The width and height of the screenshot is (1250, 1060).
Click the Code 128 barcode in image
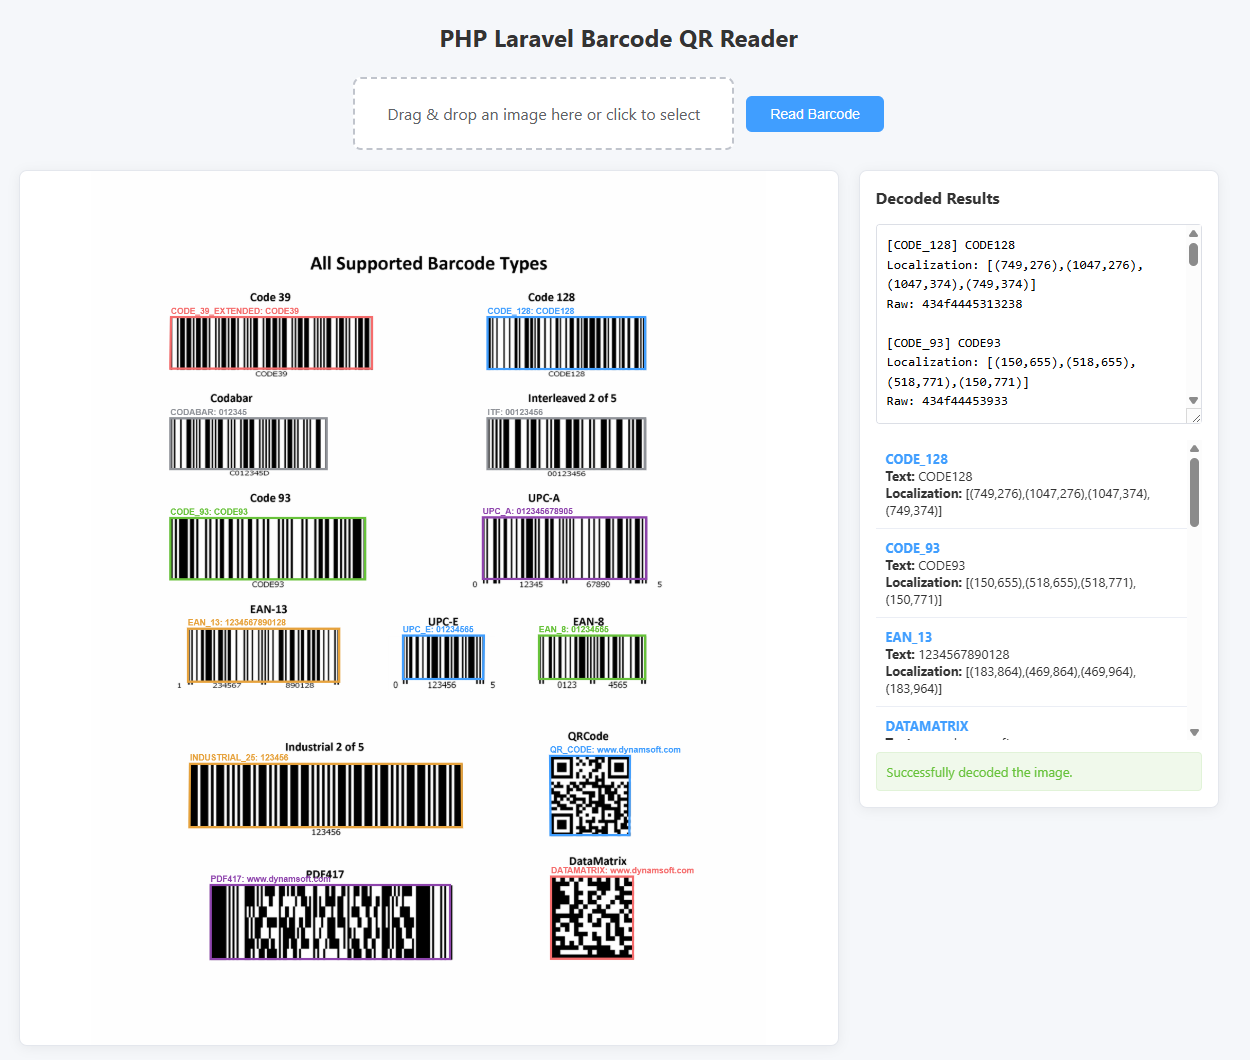(566, 343)
